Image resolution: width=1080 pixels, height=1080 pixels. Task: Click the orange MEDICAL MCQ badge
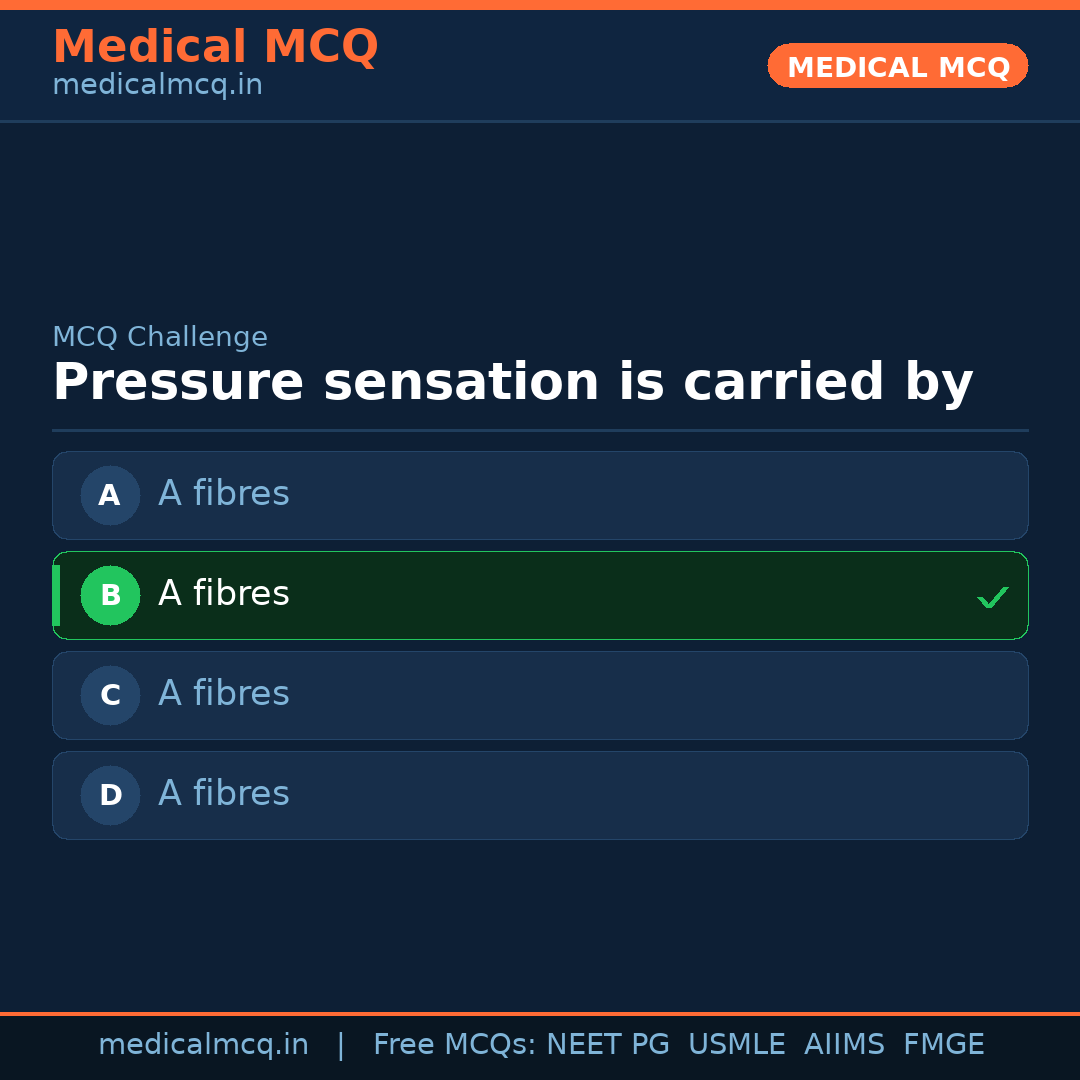tap(897, 66)
